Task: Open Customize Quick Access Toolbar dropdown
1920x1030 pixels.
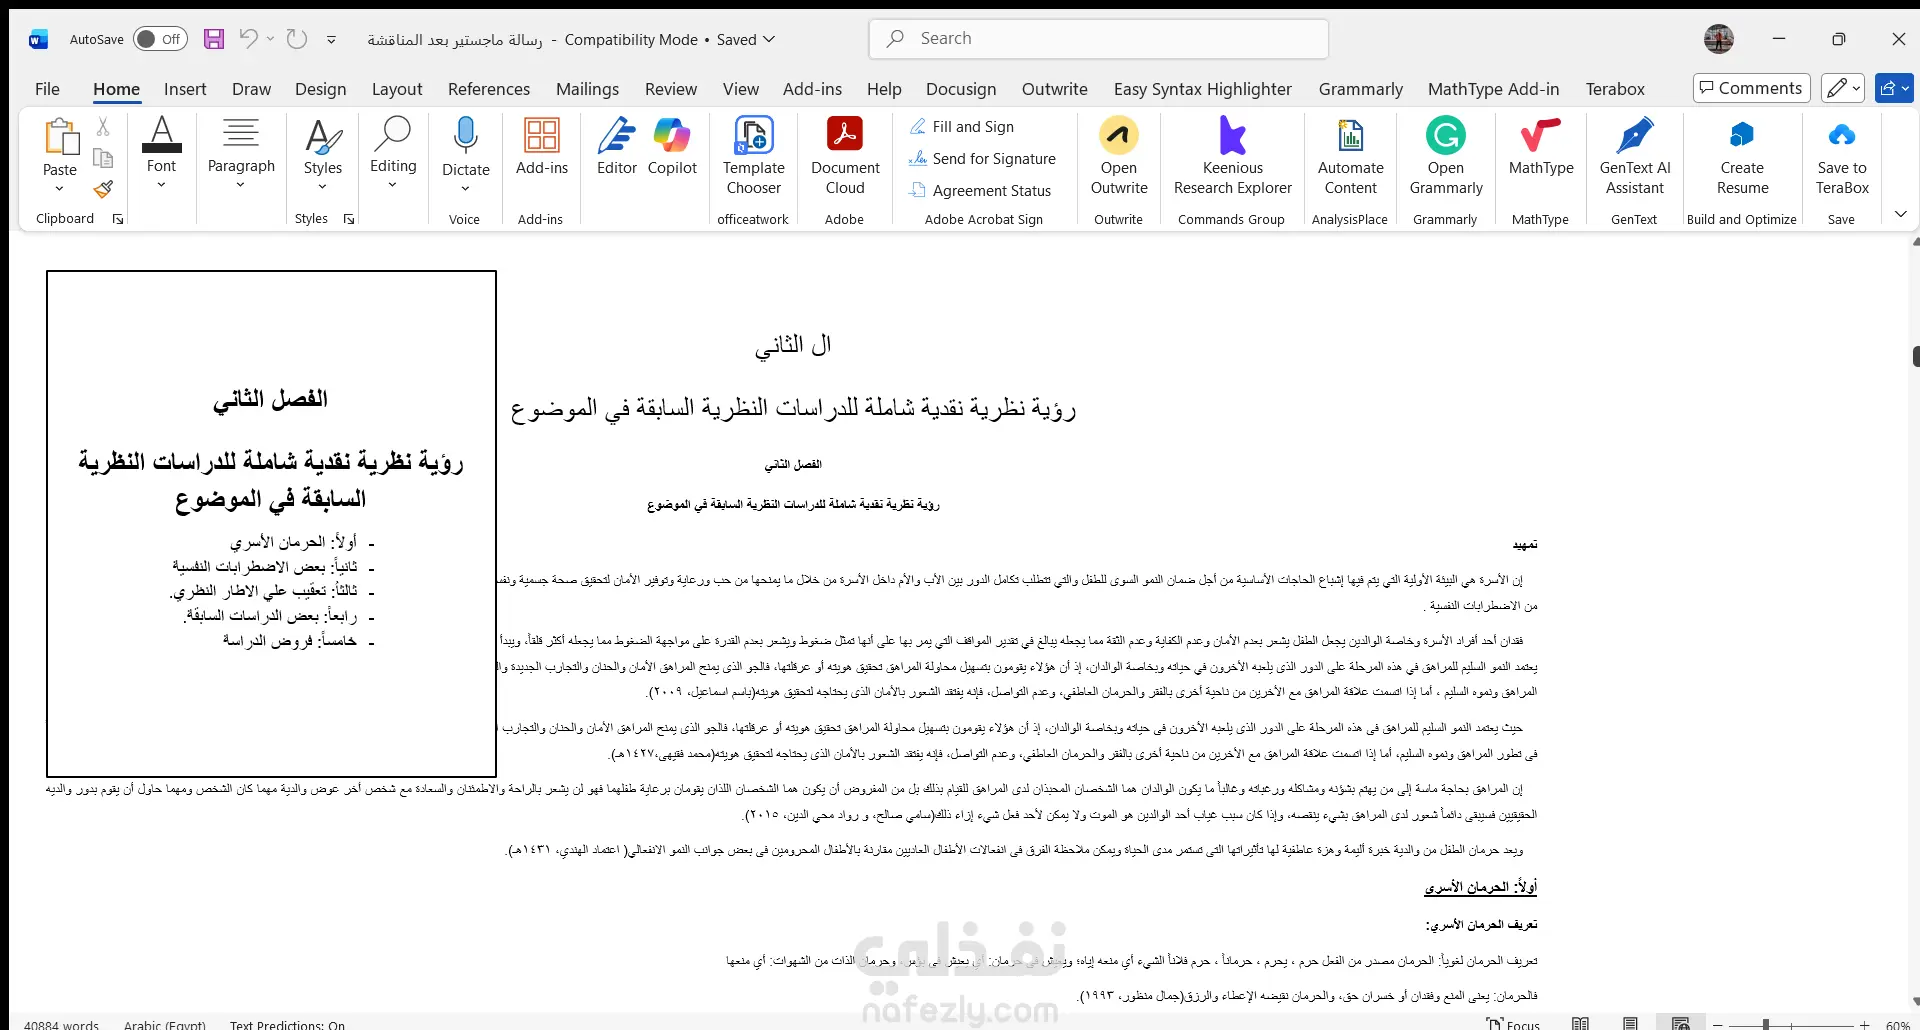Action: click(331, 40)
